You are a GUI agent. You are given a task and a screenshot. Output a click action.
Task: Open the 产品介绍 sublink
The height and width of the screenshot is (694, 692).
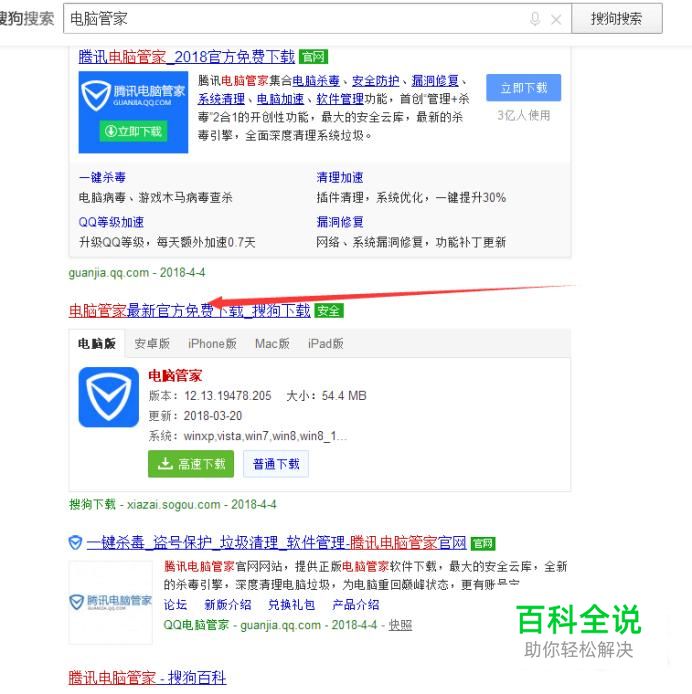[x=356, y=605]
